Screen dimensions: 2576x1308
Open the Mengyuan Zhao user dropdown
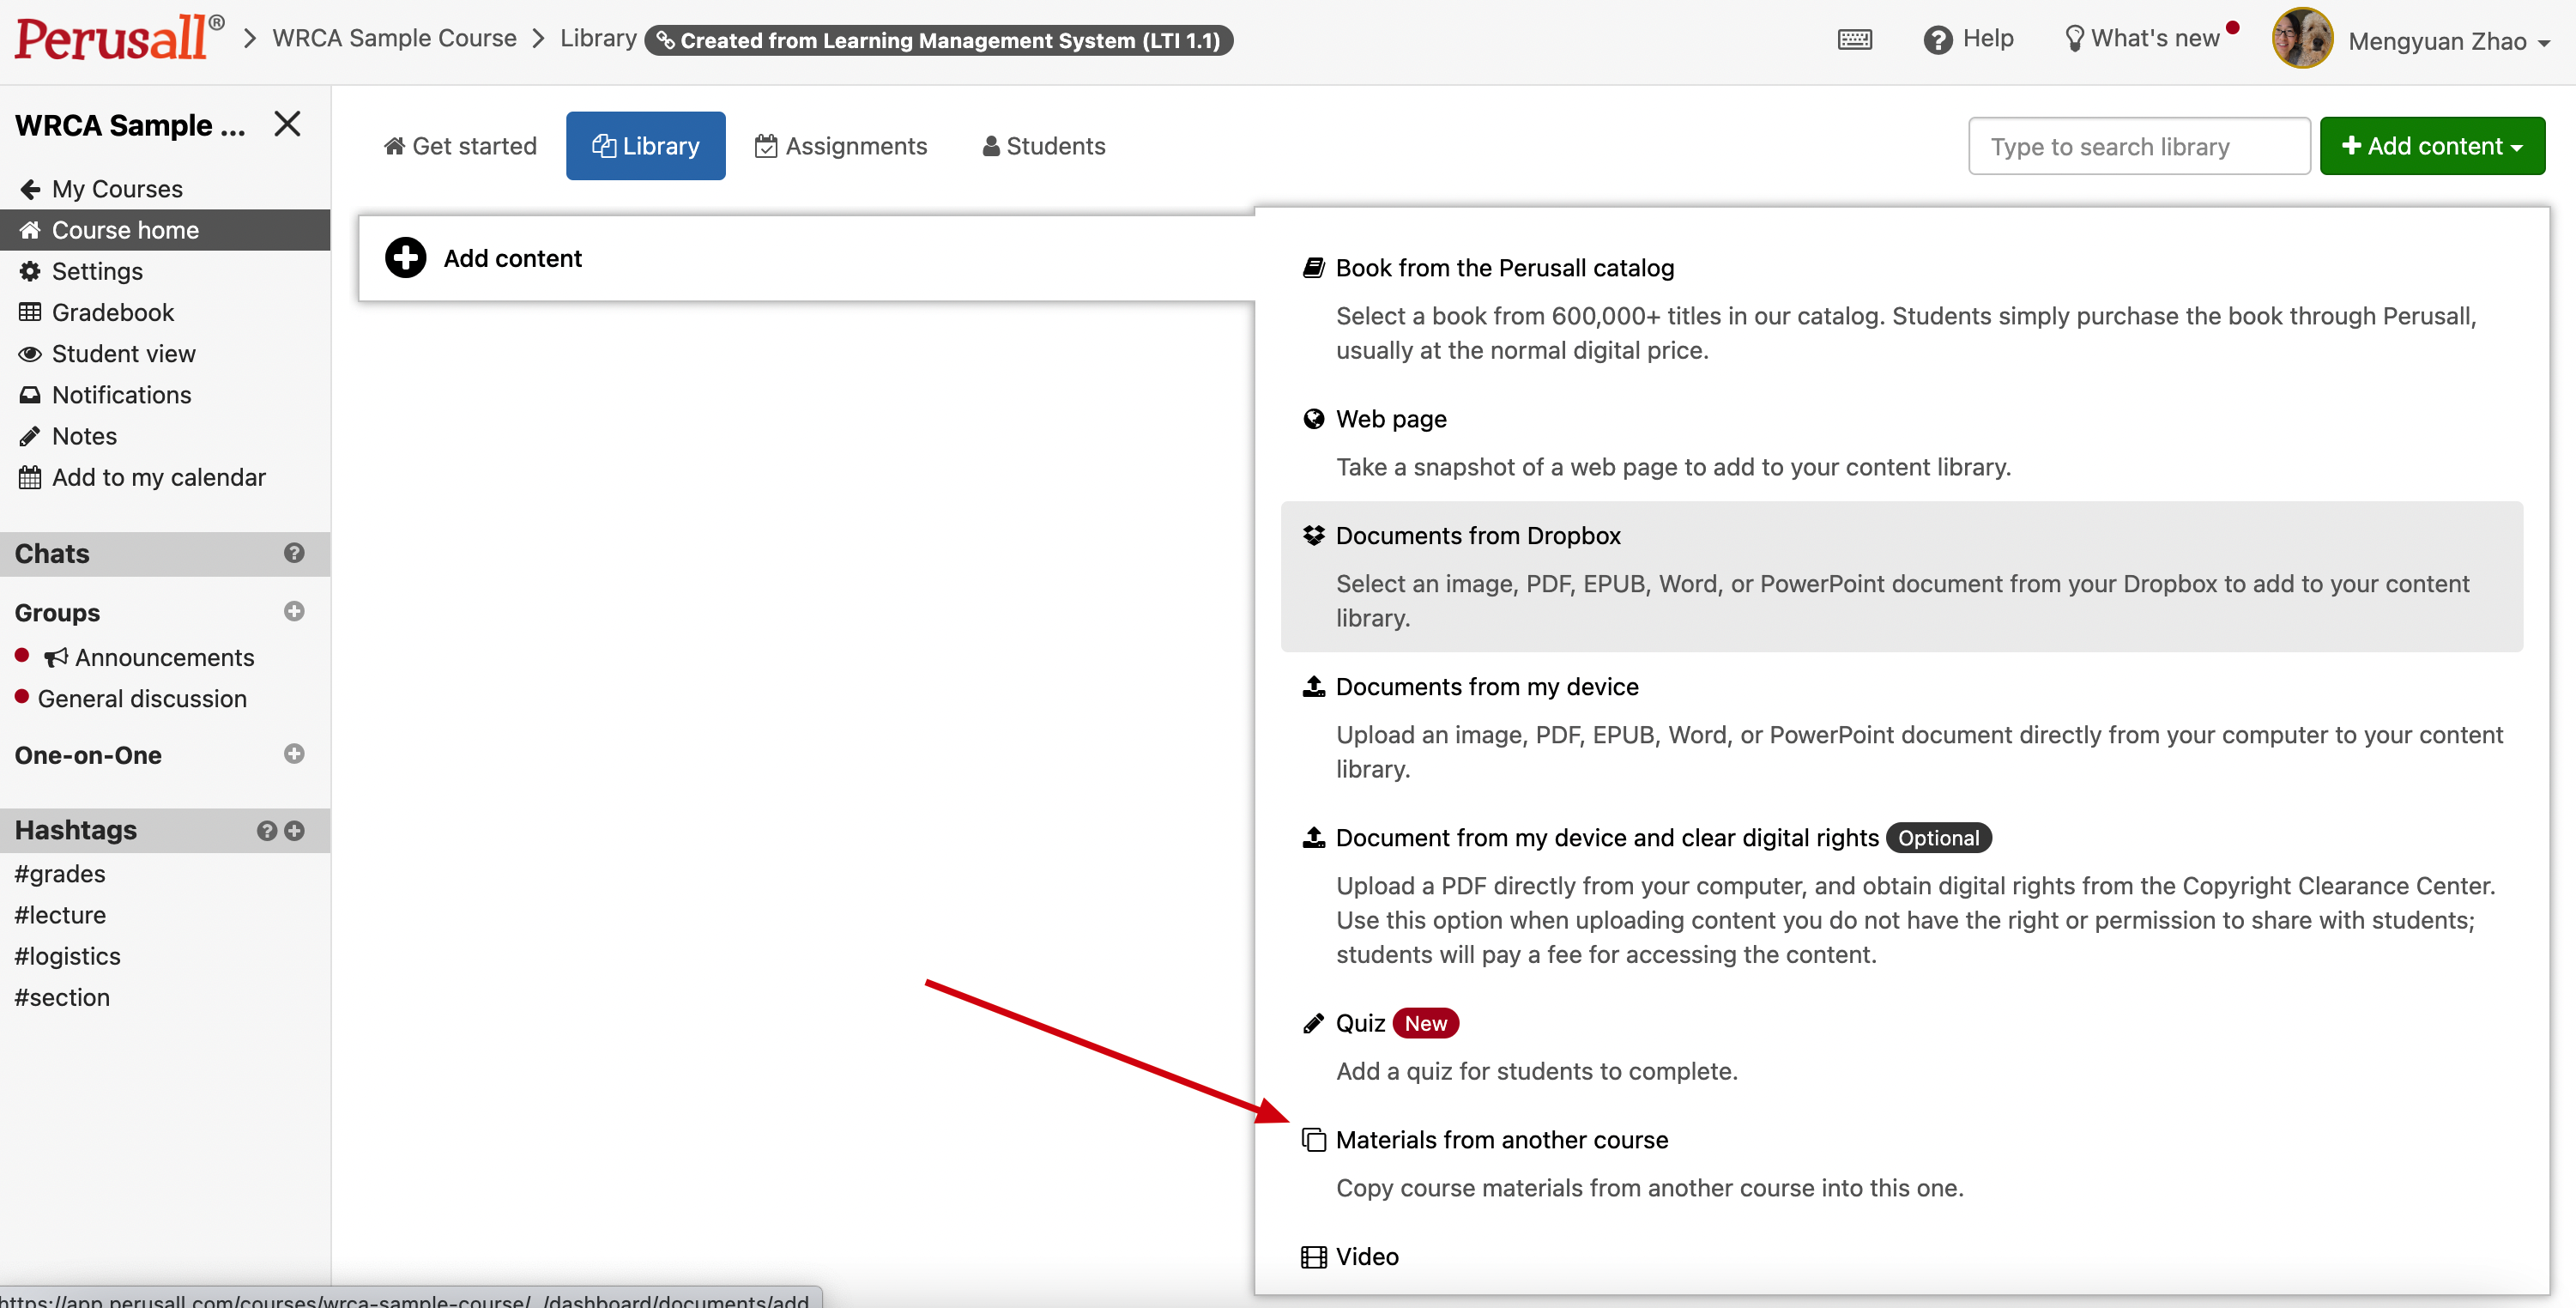point(2448,41)
